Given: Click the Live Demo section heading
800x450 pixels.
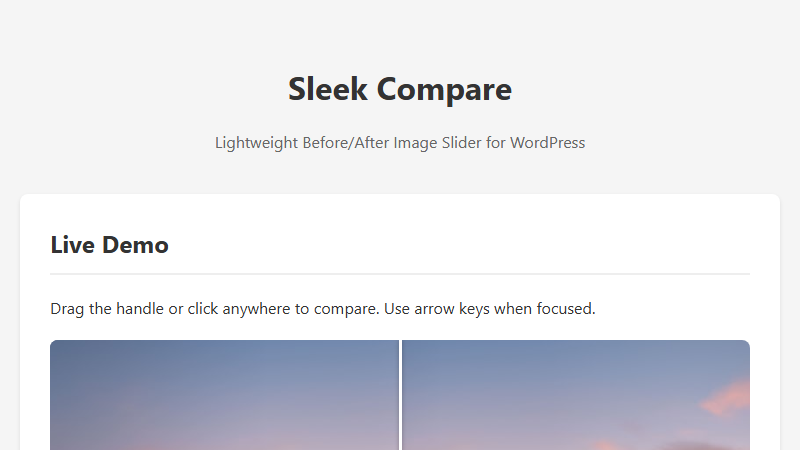Looking at the screenshot, I should click(109, 245).
